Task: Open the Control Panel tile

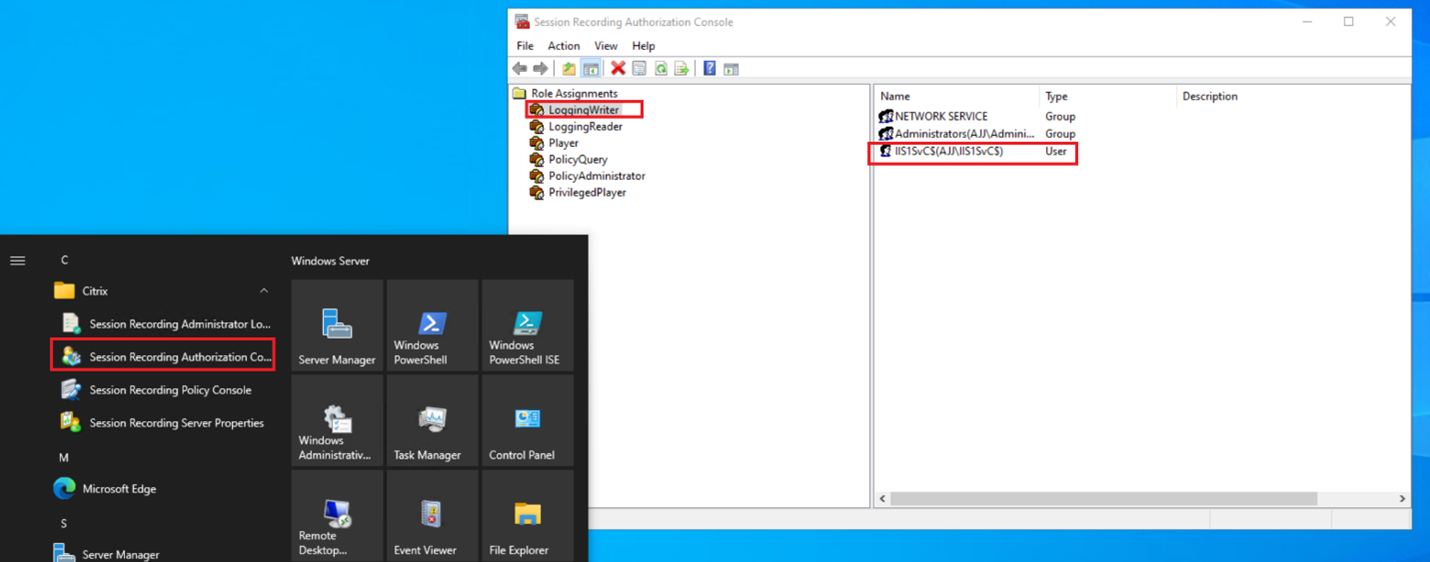Action: tap(527, 421)
